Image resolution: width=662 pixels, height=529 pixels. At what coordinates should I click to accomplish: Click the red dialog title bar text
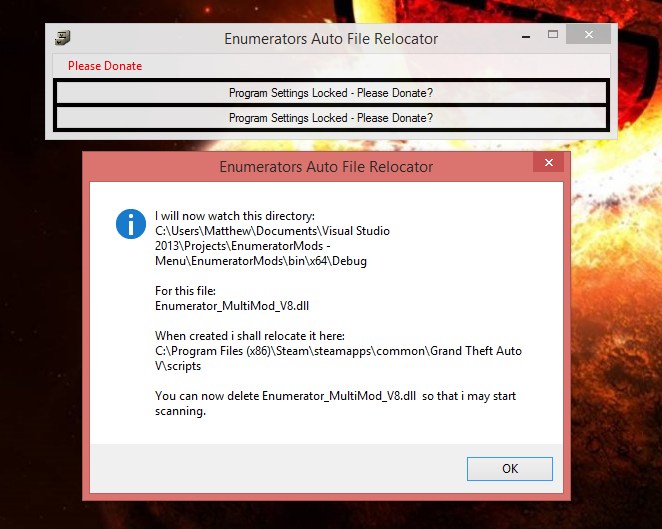click(326, 167)
